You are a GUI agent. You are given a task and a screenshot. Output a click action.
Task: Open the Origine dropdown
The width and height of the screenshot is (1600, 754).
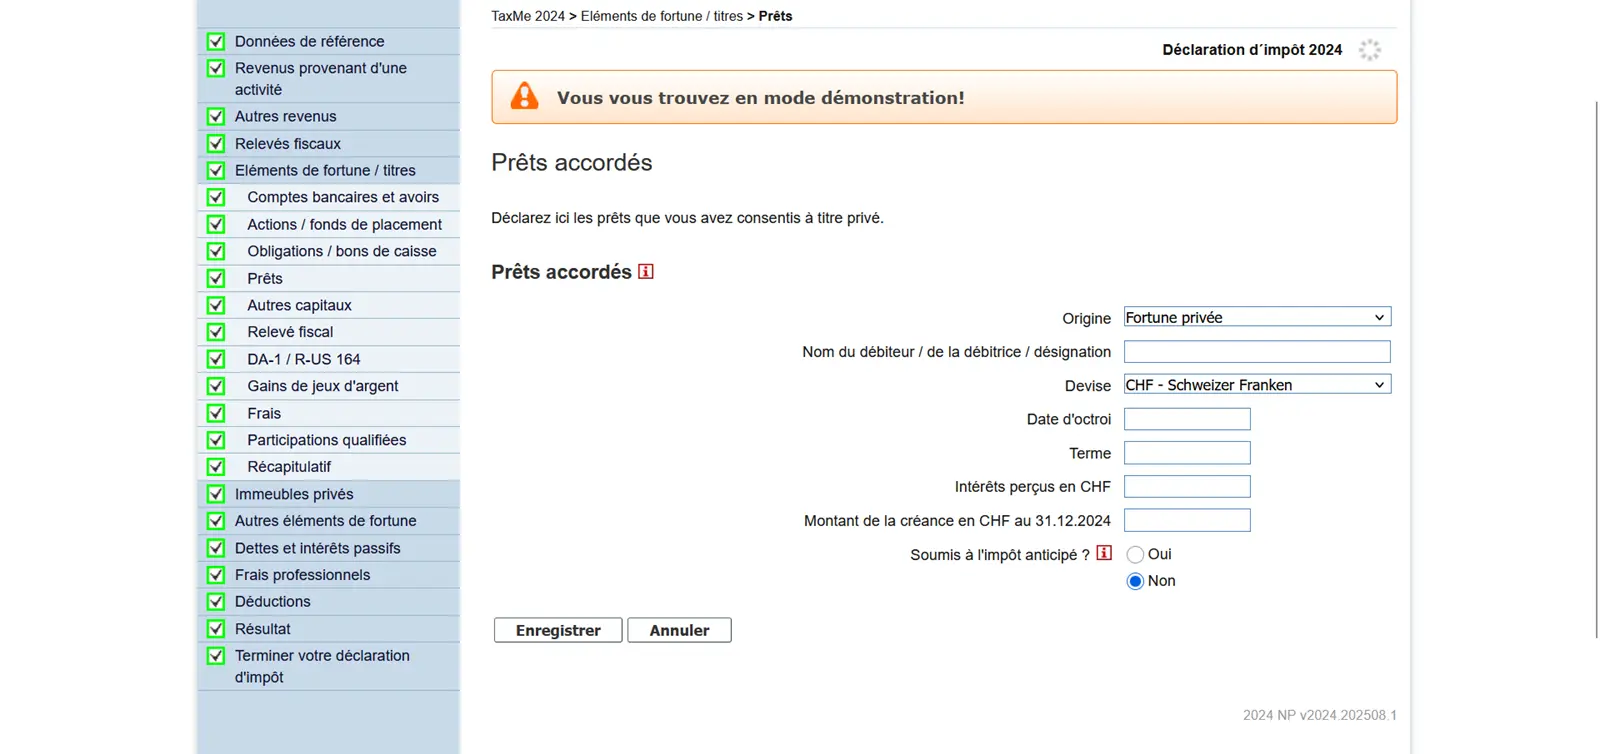[1257, 317]
